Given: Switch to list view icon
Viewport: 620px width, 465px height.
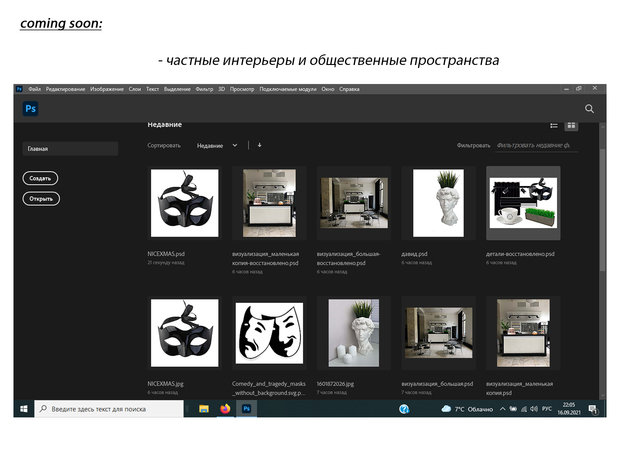Looking at the screenshot, I should [x=554, y=126].
